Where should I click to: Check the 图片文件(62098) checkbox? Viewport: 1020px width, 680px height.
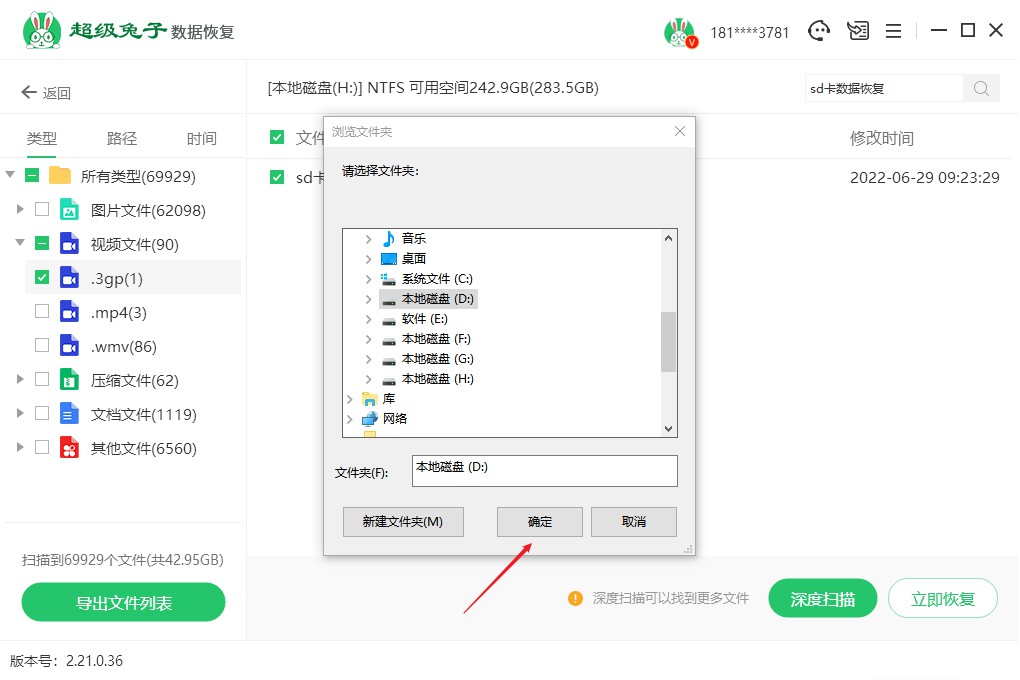tap(42, 209)
